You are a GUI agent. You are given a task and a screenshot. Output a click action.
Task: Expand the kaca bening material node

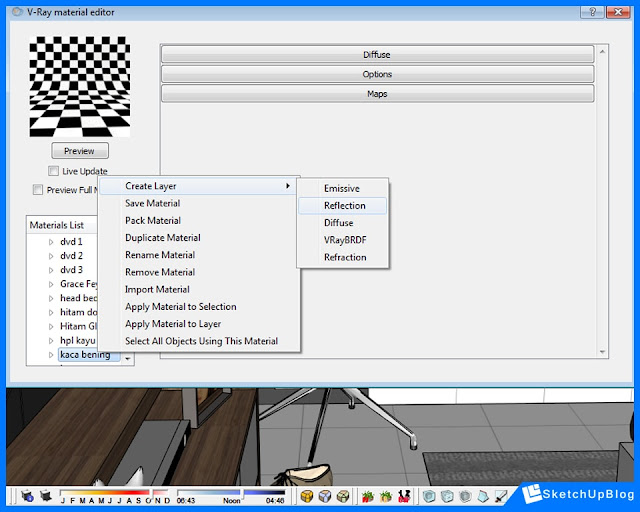[51, 355]
